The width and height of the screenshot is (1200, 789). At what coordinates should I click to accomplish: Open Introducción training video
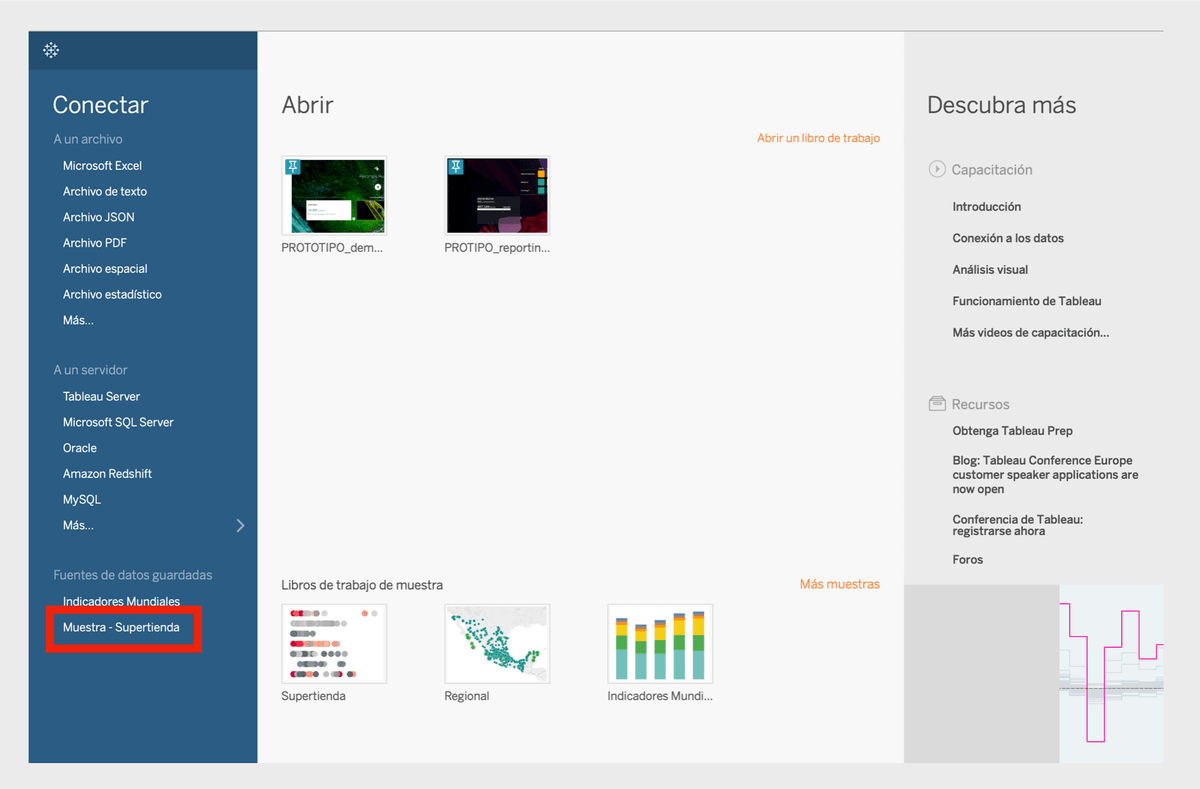[987, 207]
